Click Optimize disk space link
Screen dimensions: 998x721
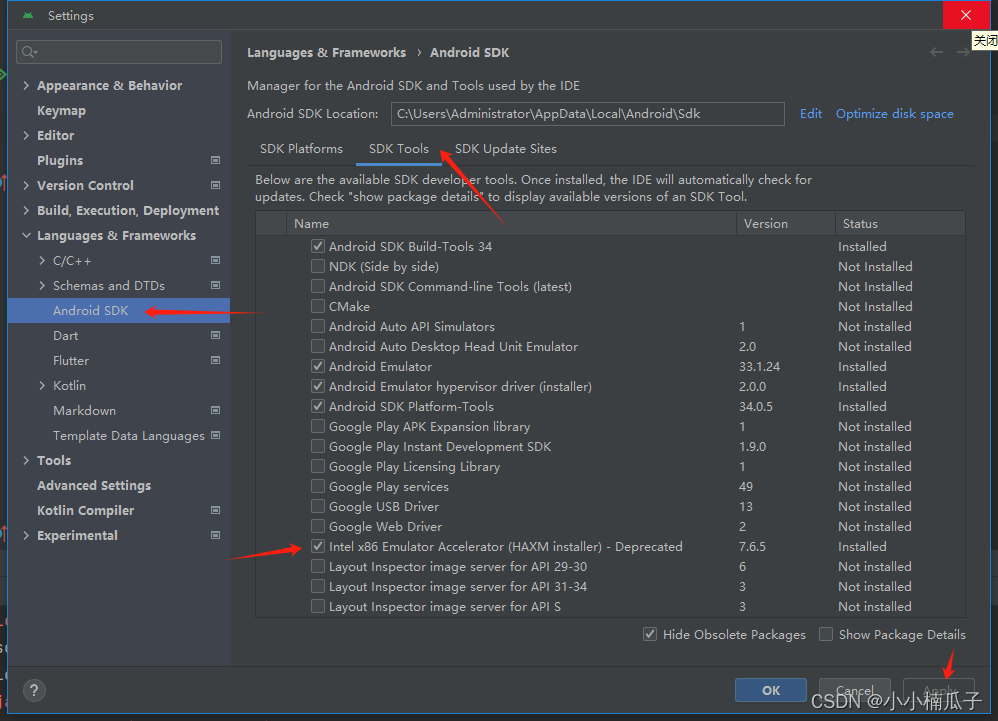[895, 113]
